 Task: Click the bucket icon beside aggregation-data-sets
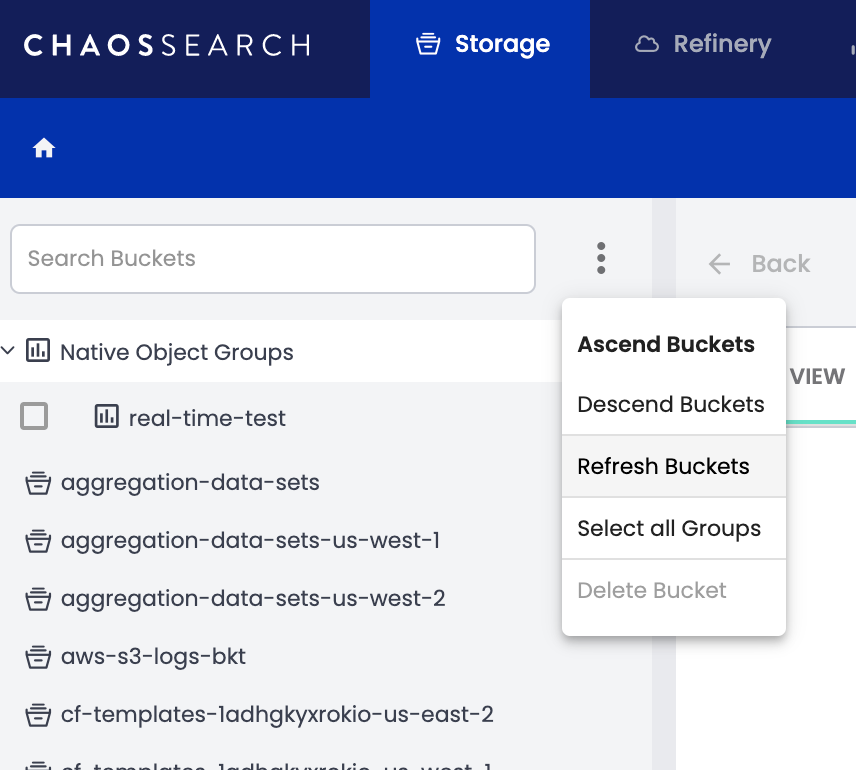(38, 483)
